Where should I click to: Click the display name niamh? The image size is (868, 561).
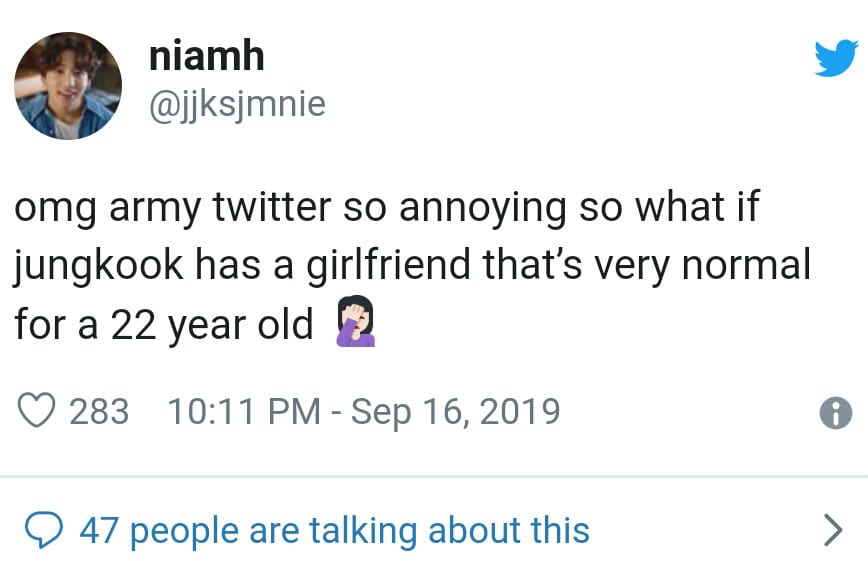click(206, 56)
